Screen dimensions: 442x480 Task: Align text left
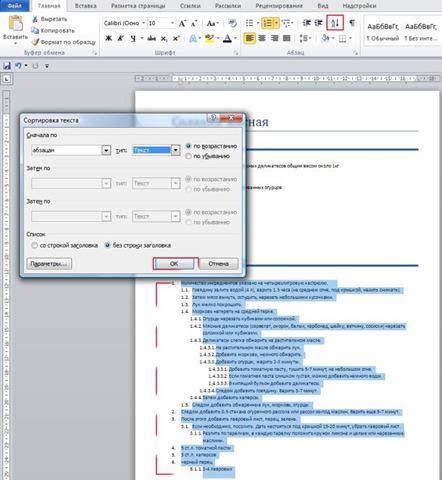tap(249, 38)
